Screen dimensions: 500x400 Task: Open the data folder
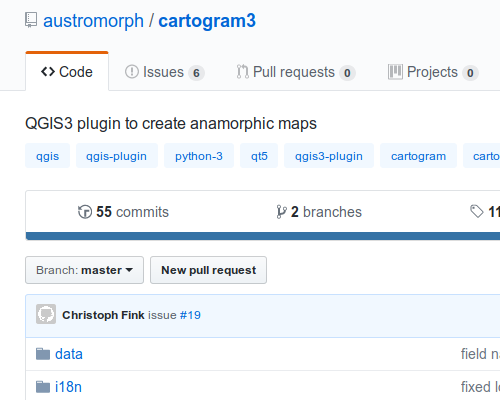tap(69, 354)
